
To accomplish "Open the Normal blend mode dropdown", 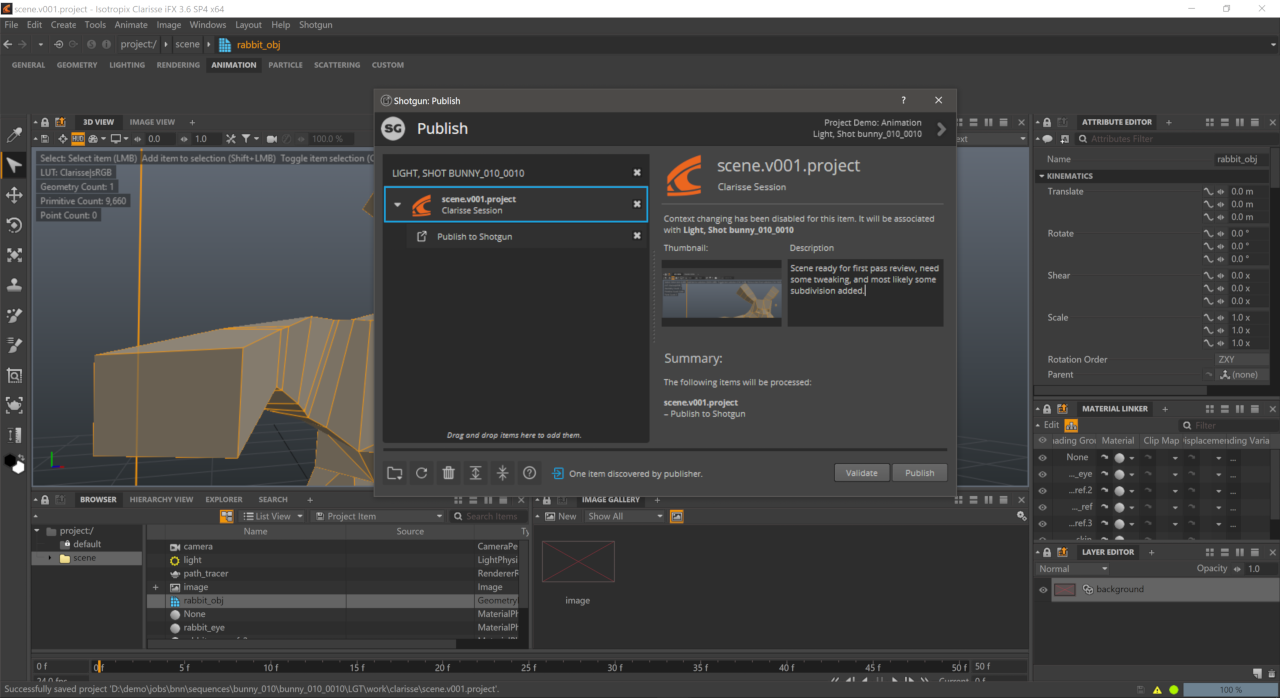I will (x=1073, y=569).
